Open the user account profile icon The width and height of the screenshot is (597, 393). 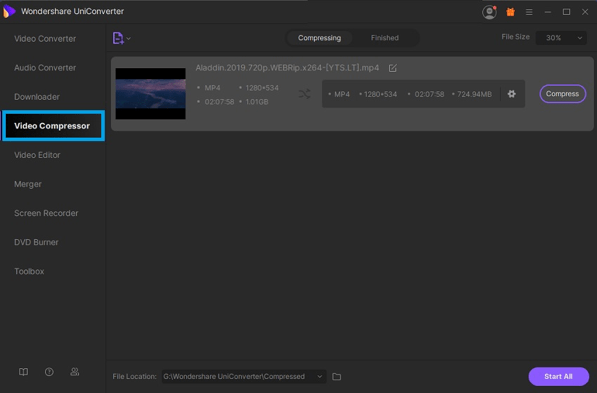(x=489, y=12)
